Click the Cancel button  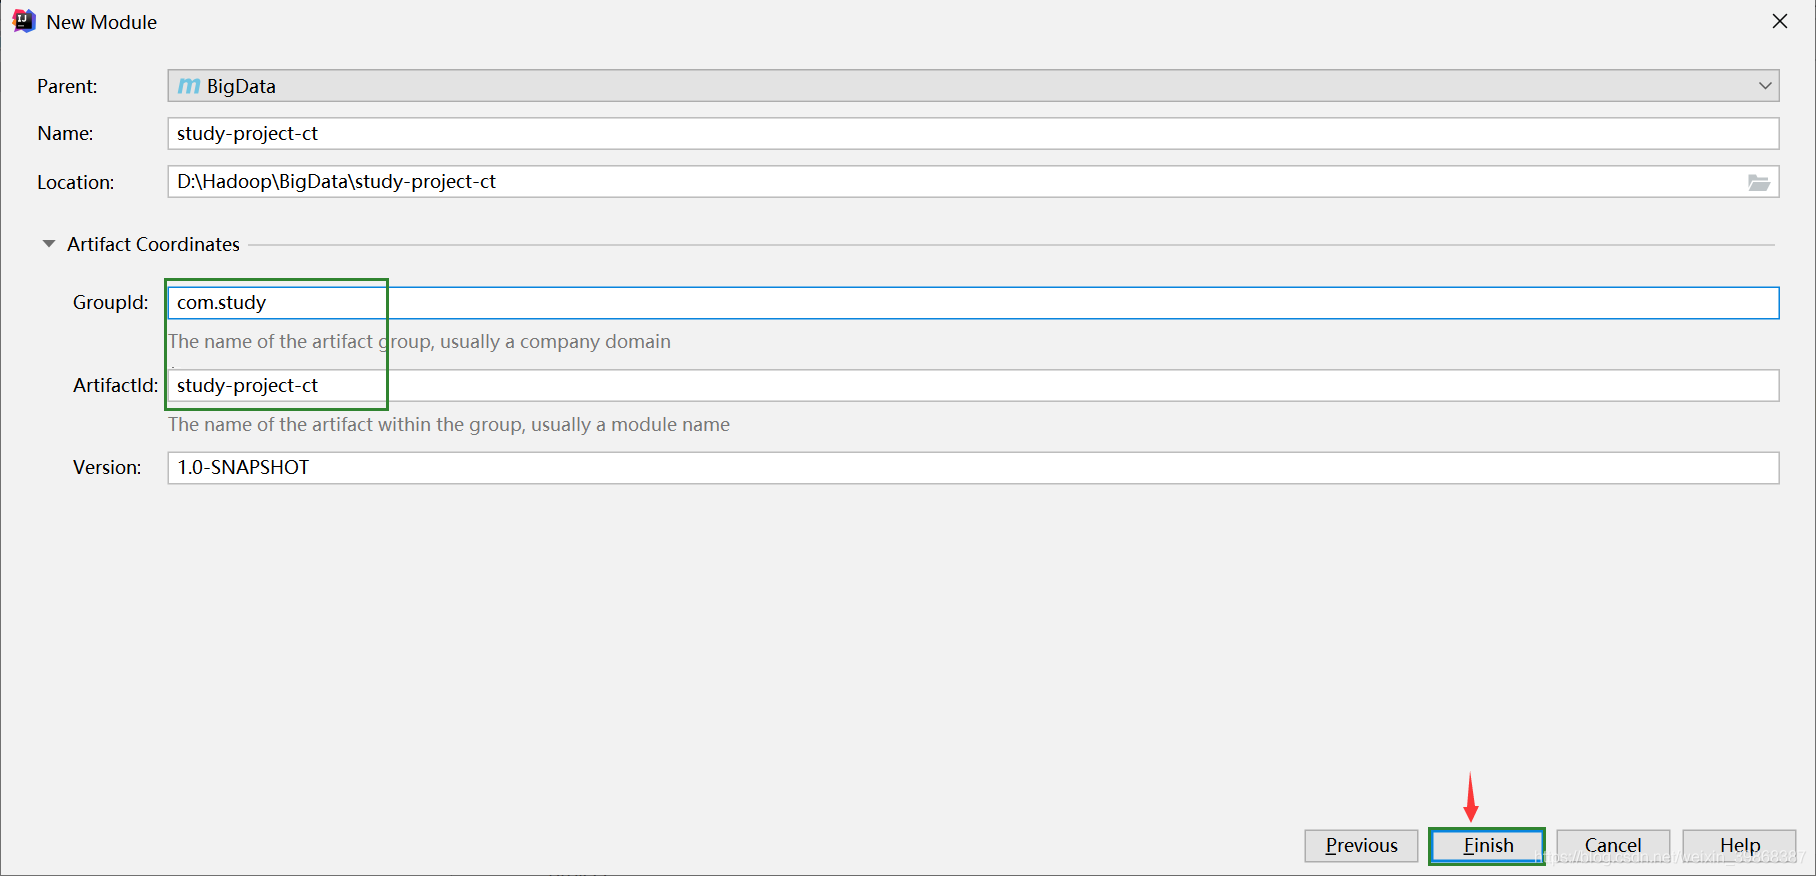1613,846
